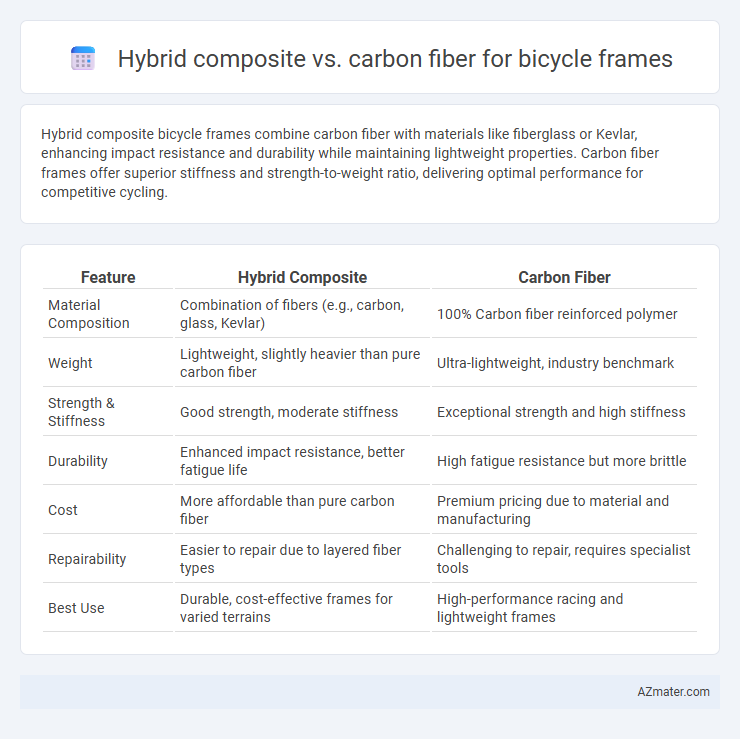Open the AZmater.com footer link

pos(673,692)
